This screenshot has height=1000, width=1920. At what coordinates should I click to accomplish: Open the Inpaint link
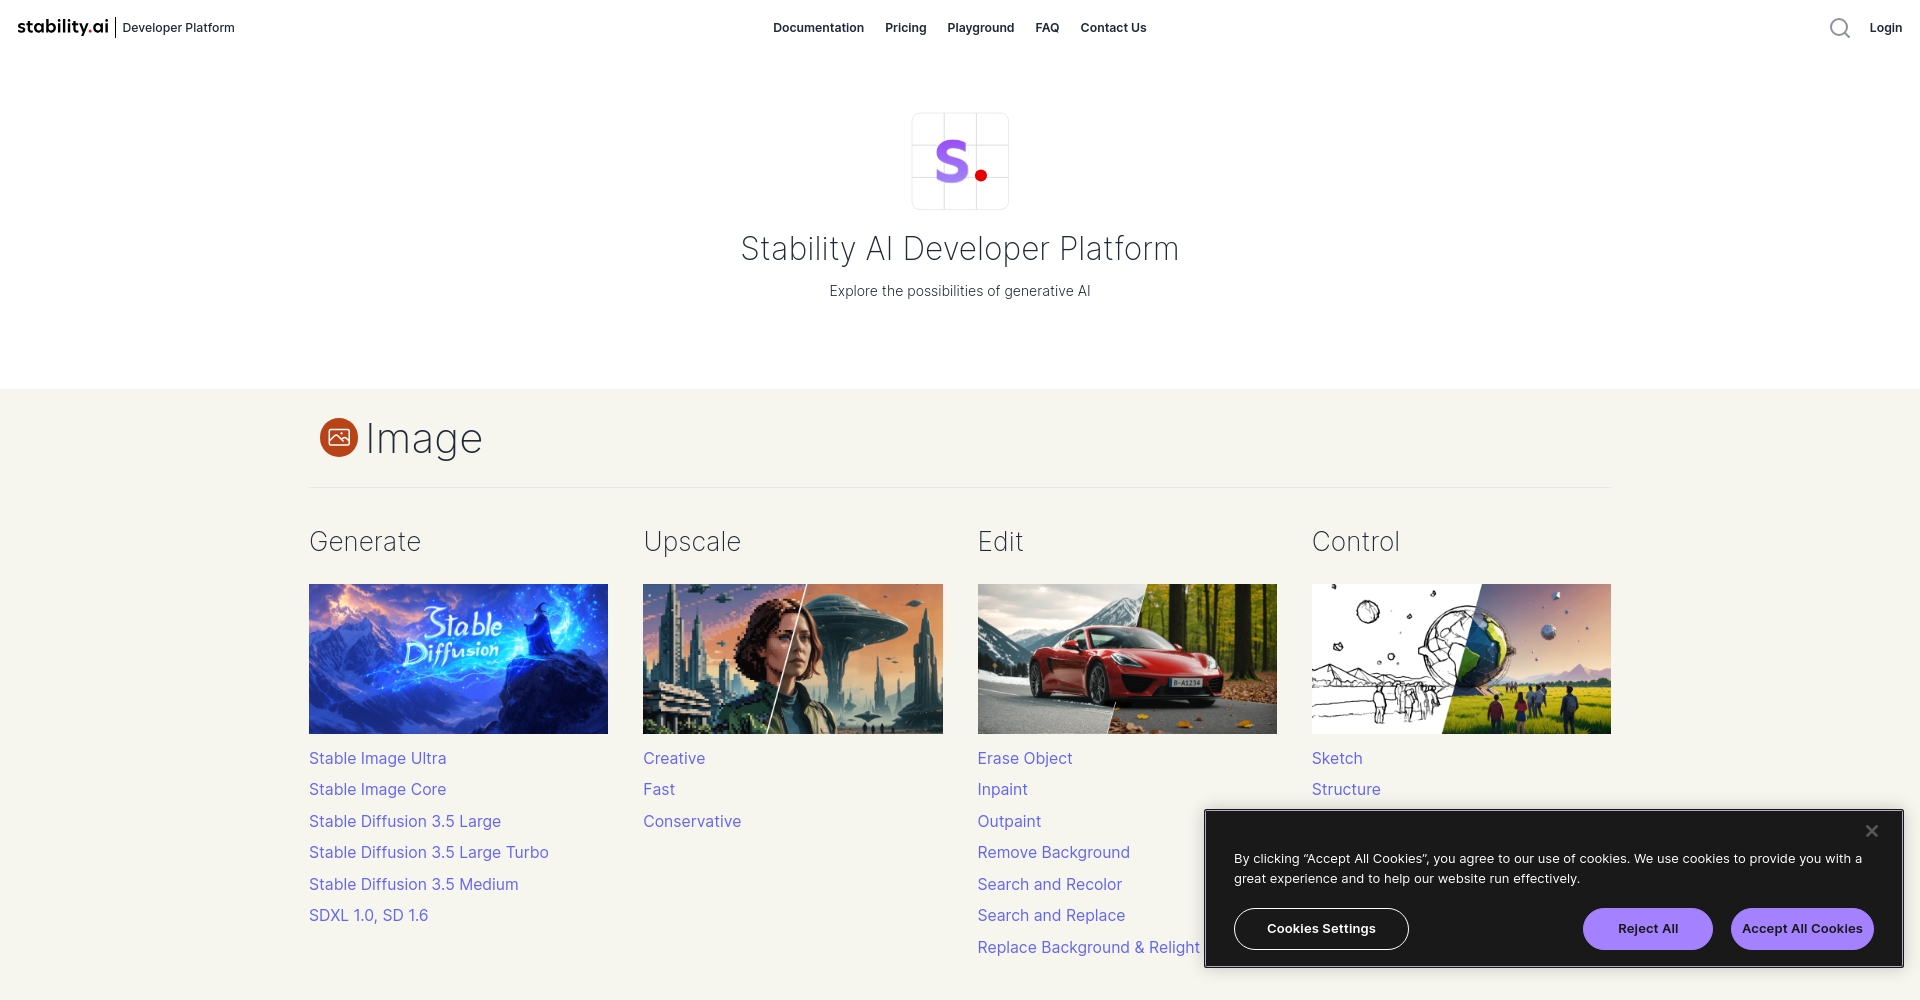(x=1002, y=789)
